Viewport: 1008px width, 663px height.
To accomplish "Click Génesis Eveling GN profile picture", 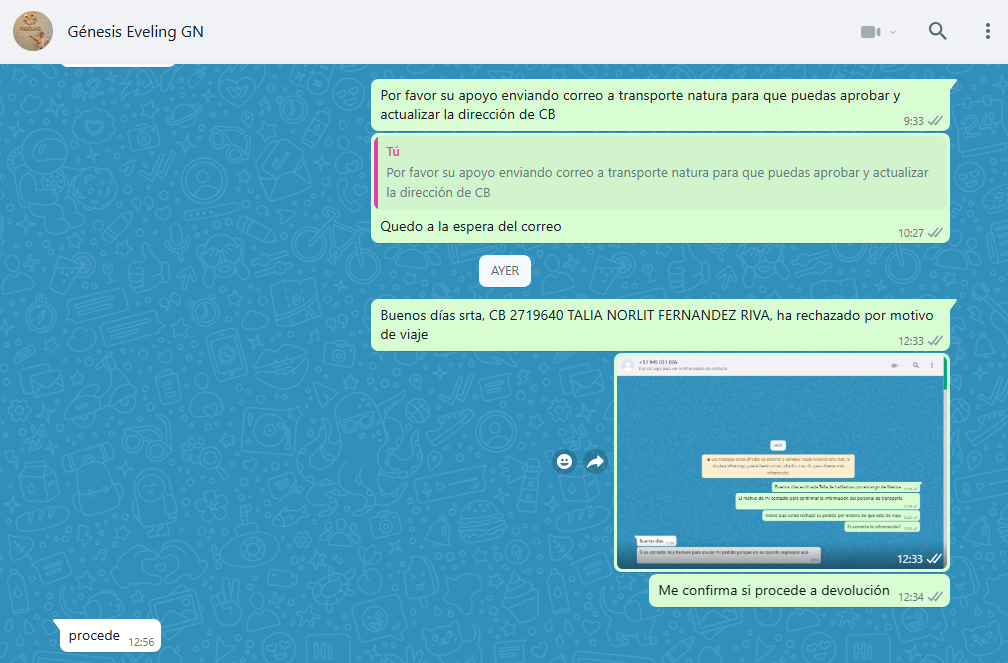I will pyautogui.click(x=33, y=31).
